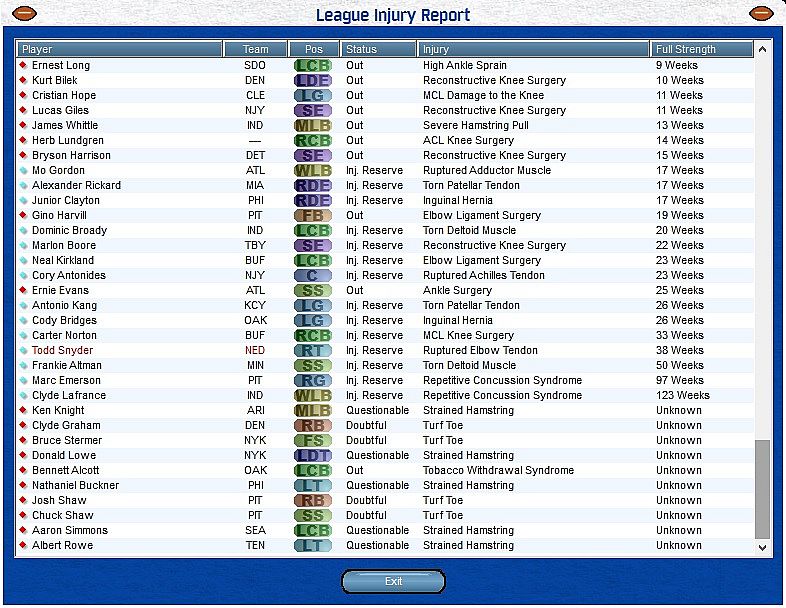
Task: Click the blue diamond marker beside Carter Norton
Action: [x=23, y=335]
